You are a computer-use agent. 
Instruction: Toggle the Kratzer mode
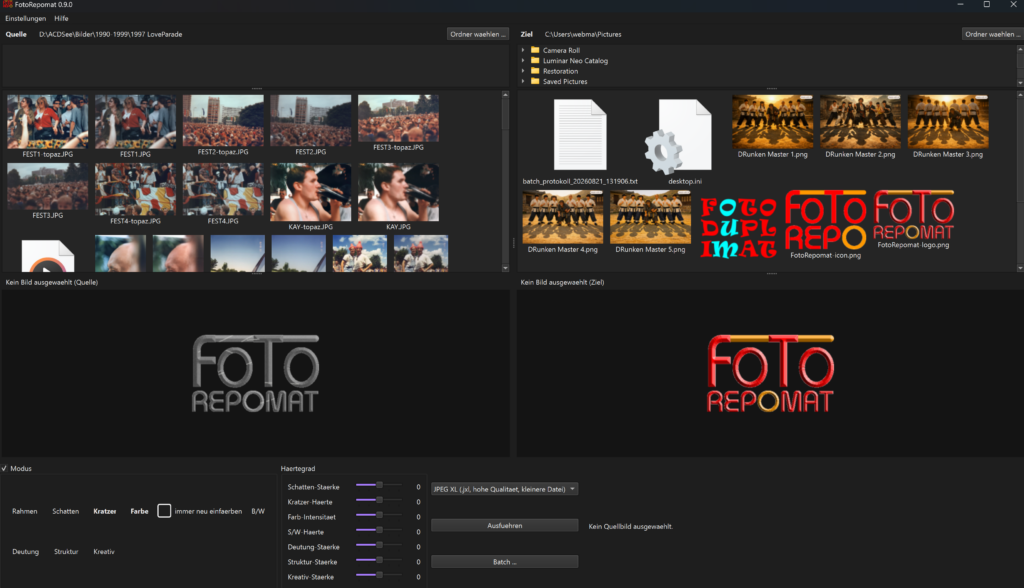(x=104, y=512)
